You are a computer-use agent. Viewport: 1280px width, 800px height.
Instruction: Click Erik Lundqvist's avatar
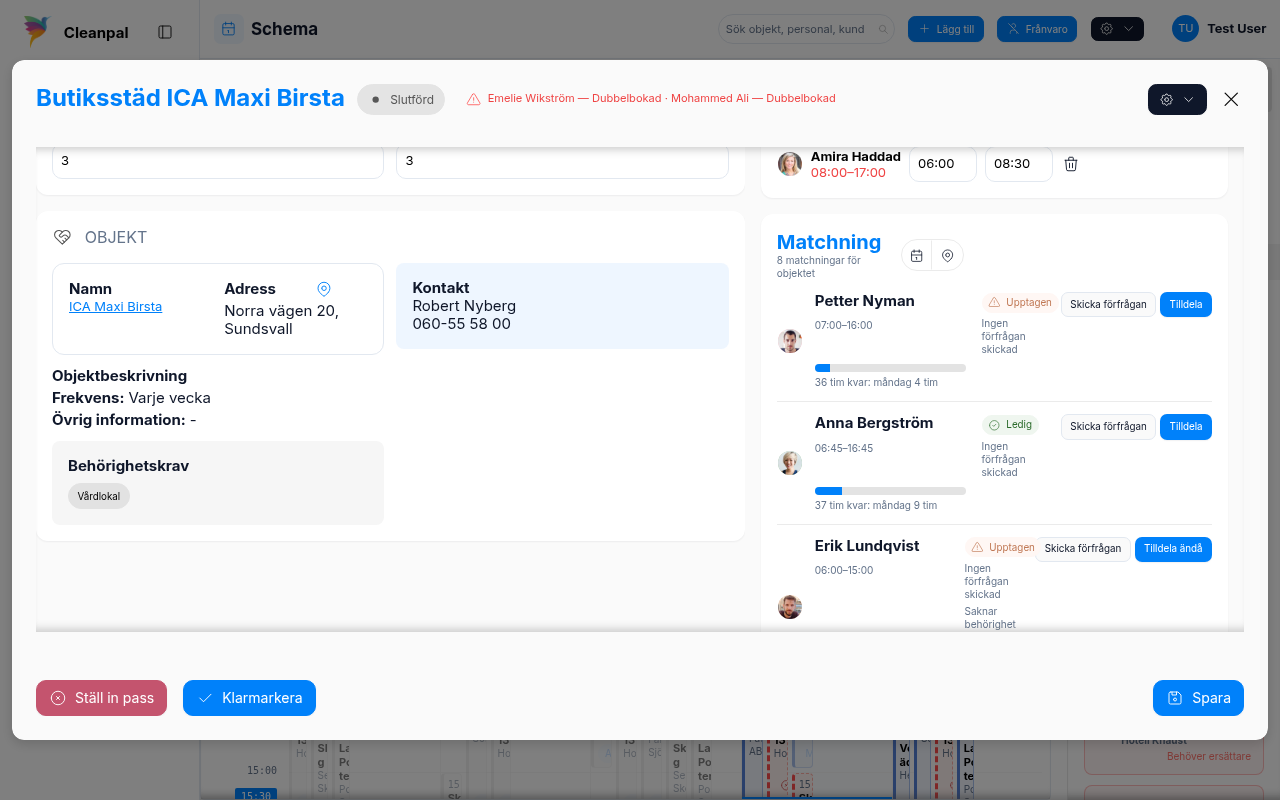(x=790, y=607)
